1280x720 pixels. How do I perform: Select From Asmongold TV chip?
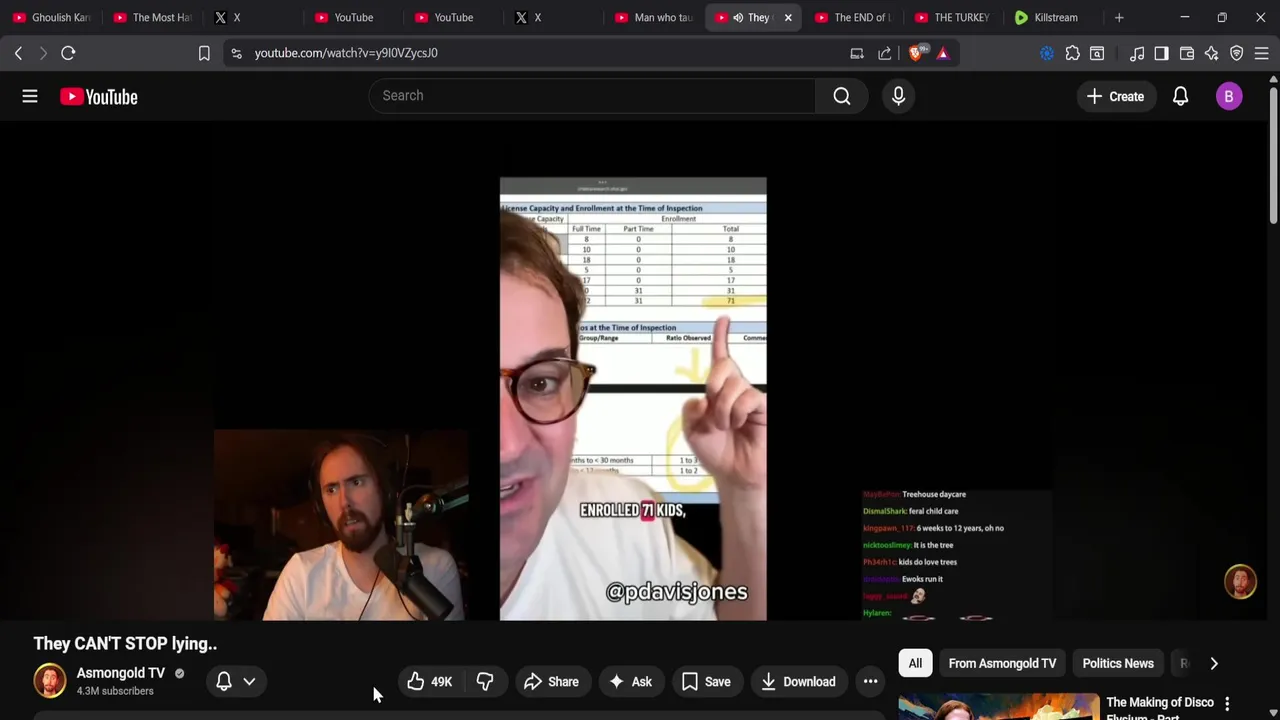1002,663
